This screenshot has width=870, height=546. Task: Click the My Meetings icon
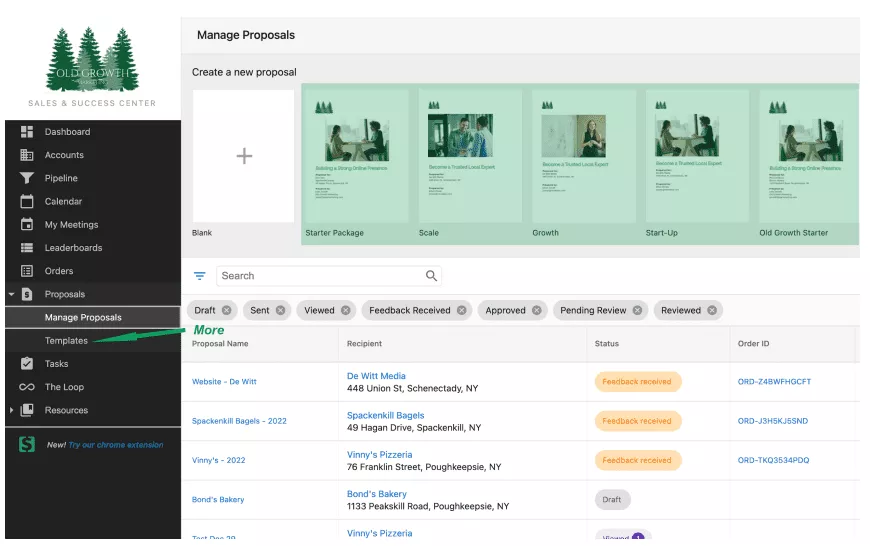(27, 225)
